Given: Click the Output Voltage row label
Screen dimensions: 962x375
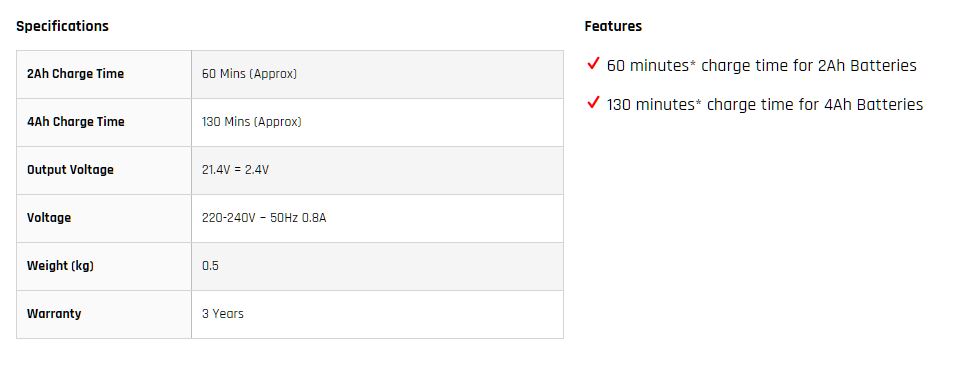Looking at the screenshot, I should 70,170.
